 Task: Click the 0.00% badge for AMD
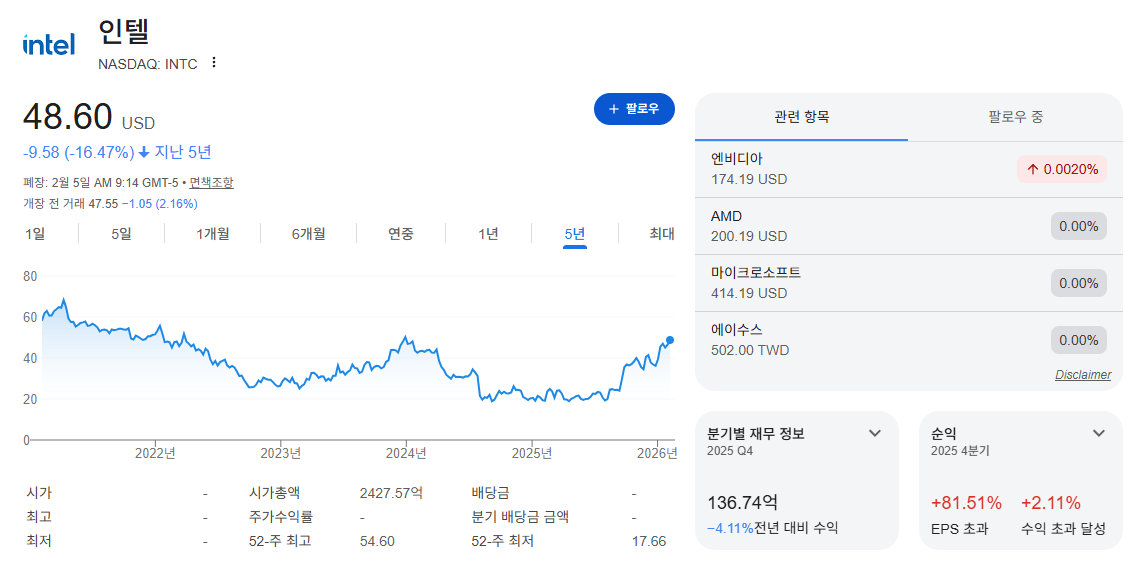click(x=1079, y=226)
